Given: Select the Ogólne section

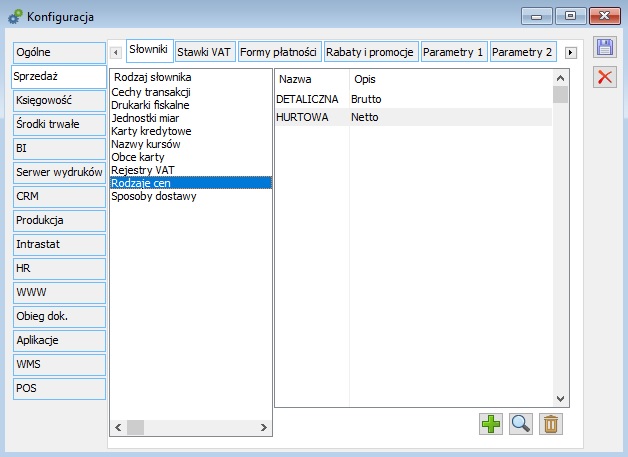Looking at the screenshot, I should coord(59,53).
